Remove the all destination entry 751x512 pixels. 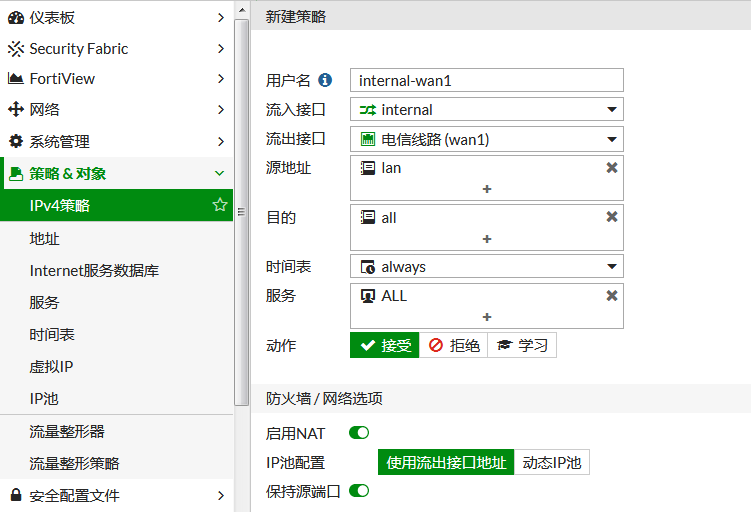click(x=612, y=217)
